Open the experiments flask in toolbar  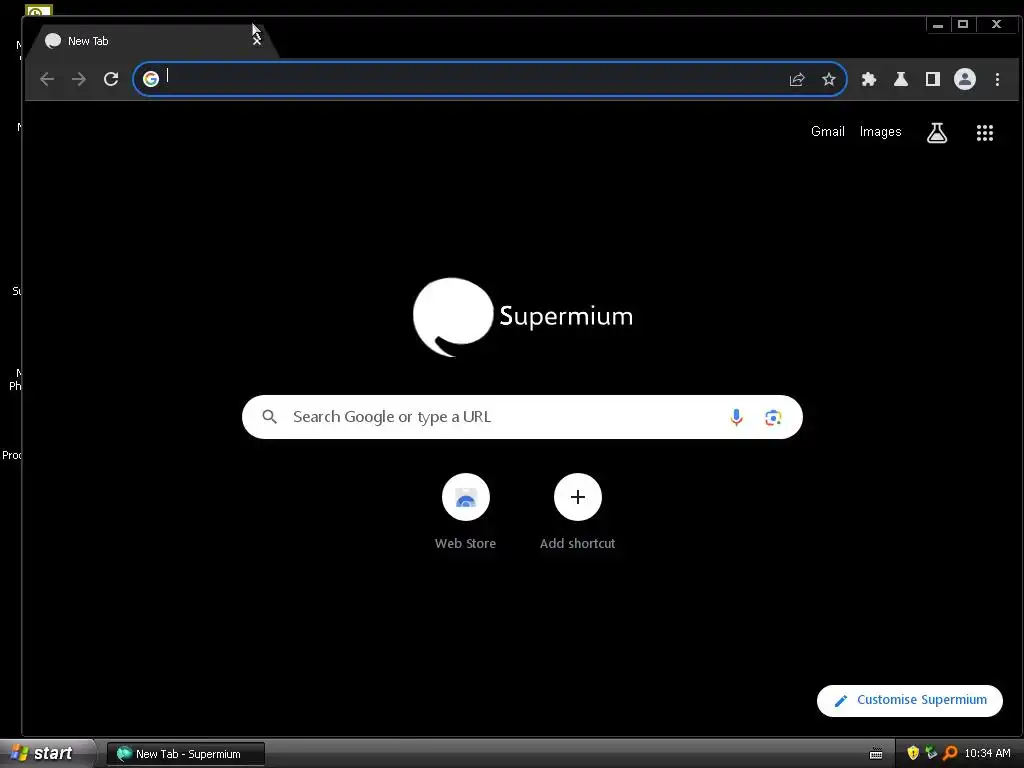pos(901,80)
